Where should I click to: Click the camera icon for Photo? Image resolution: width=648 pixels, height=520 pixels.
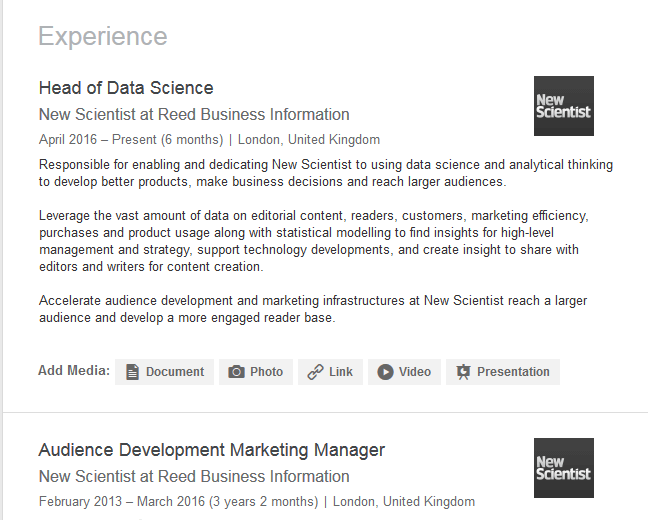click(237, 372)
